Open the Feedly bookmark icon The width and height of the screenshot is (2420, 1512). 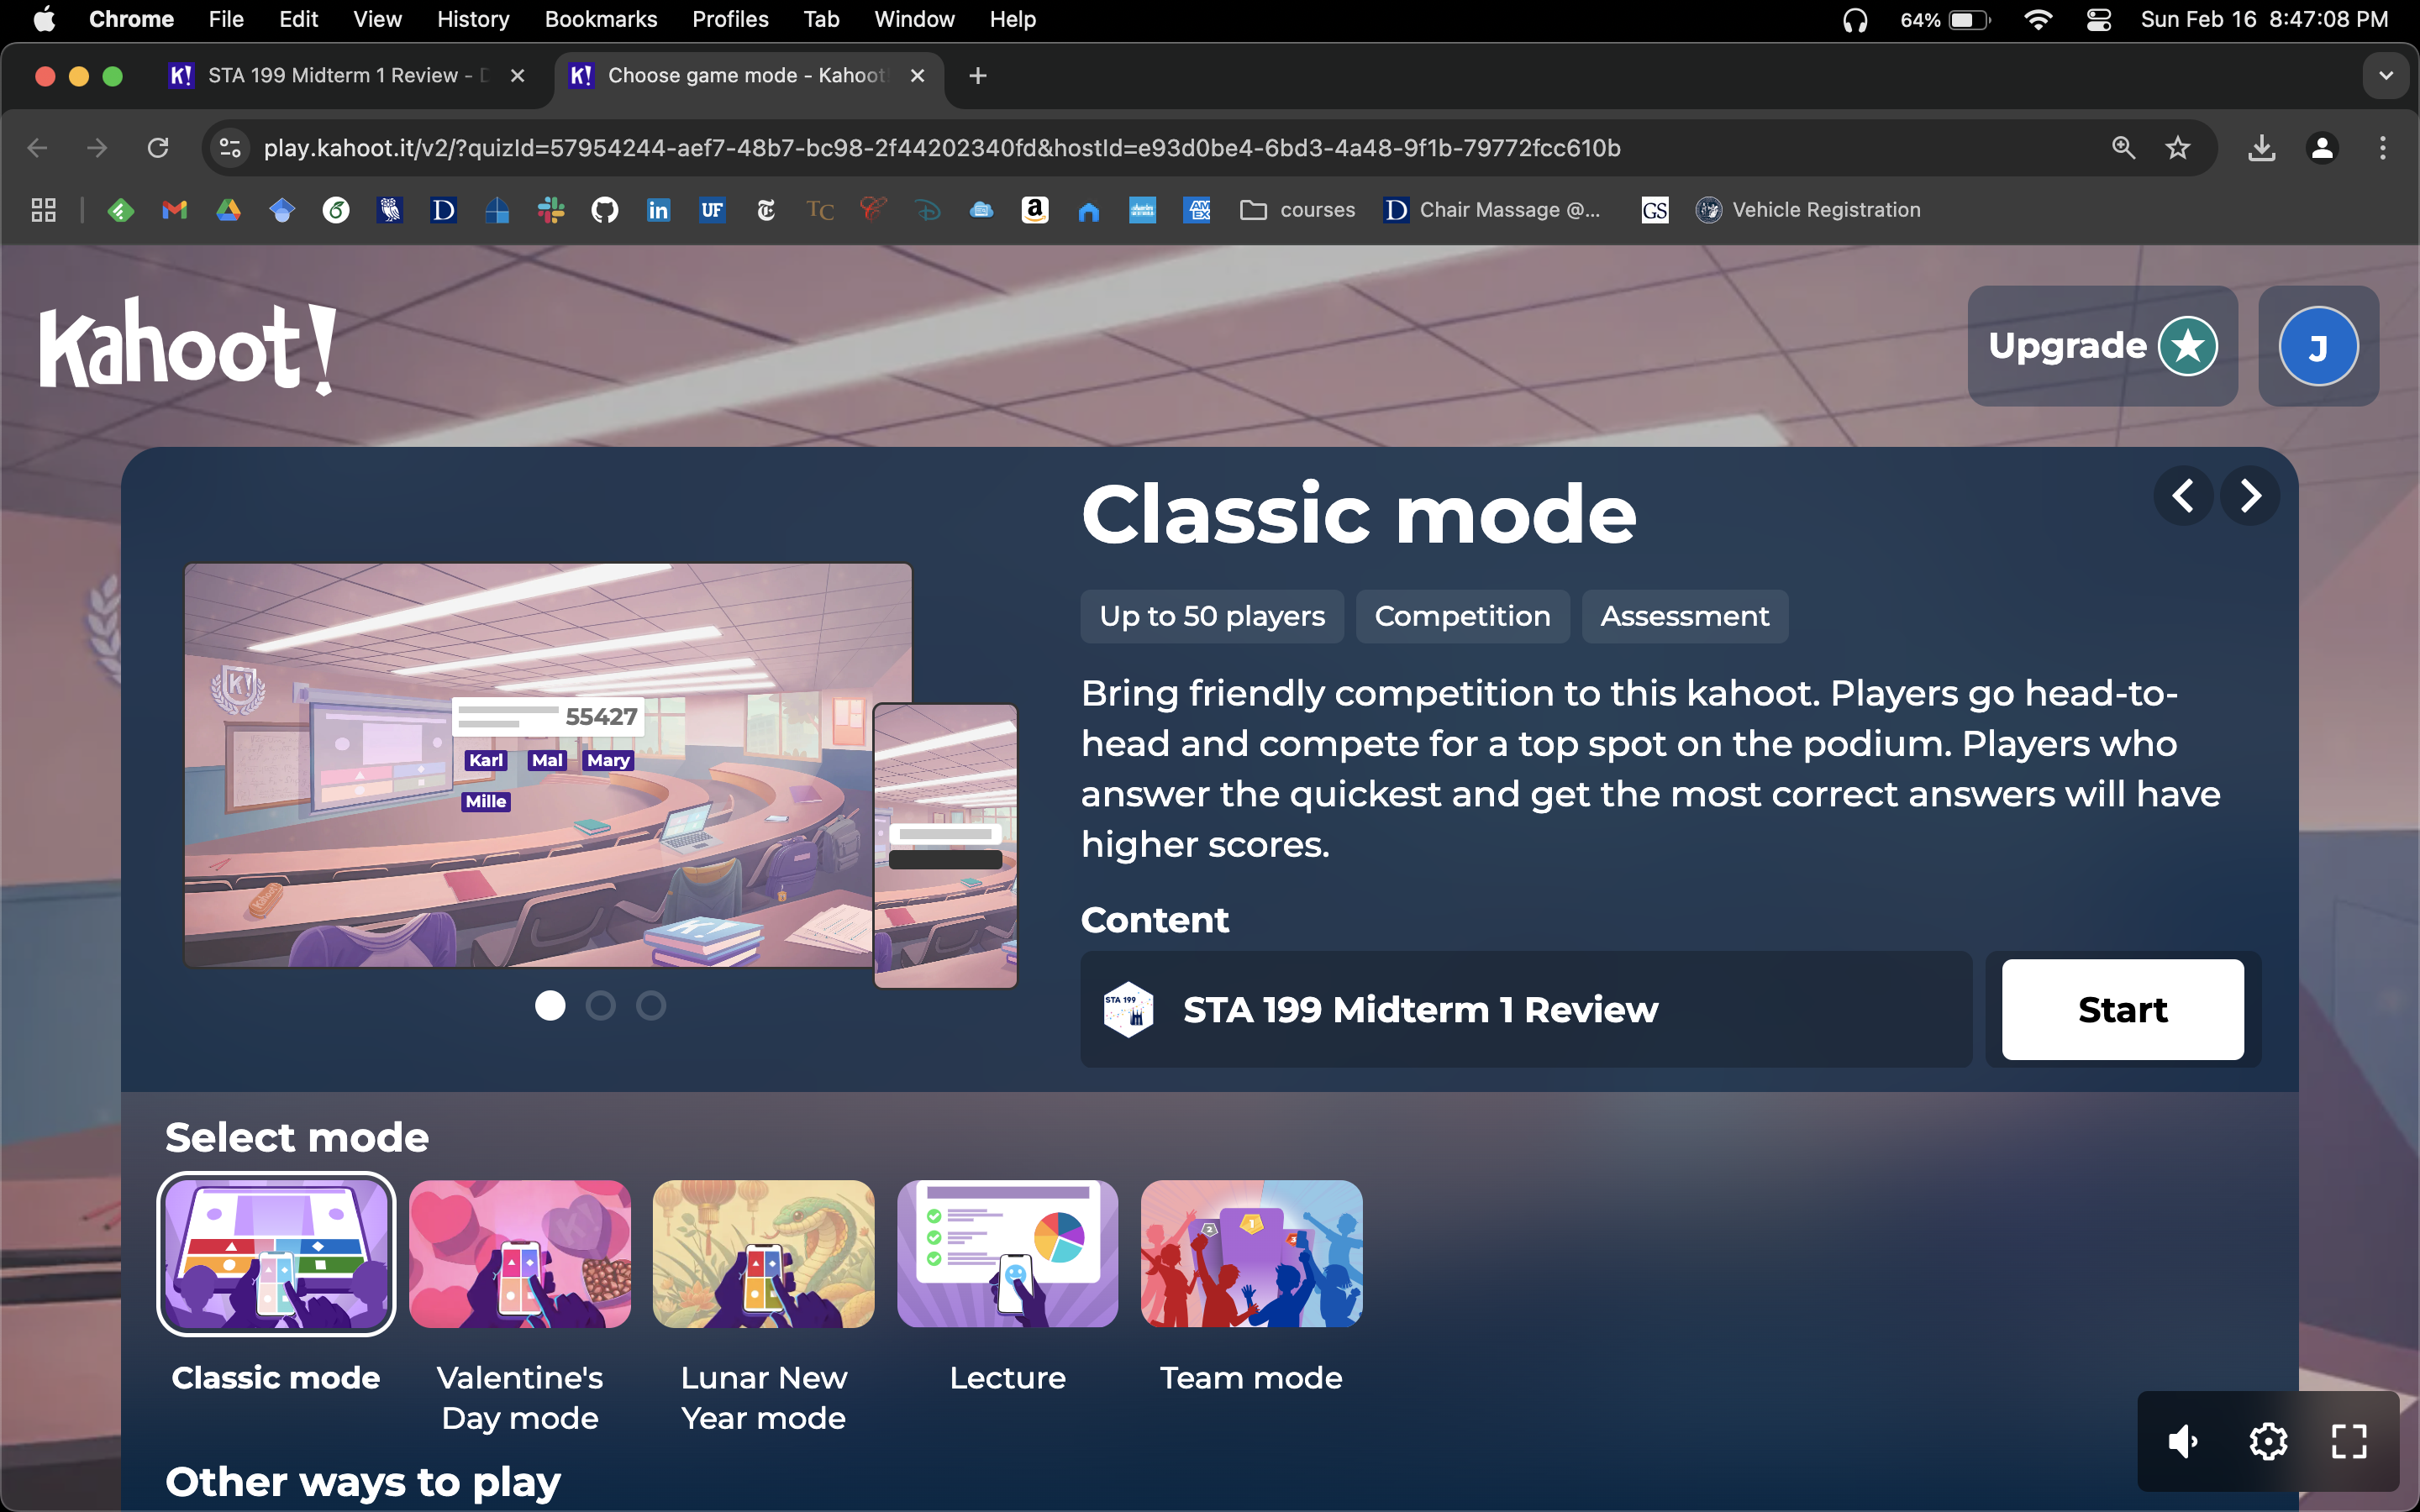121,210
